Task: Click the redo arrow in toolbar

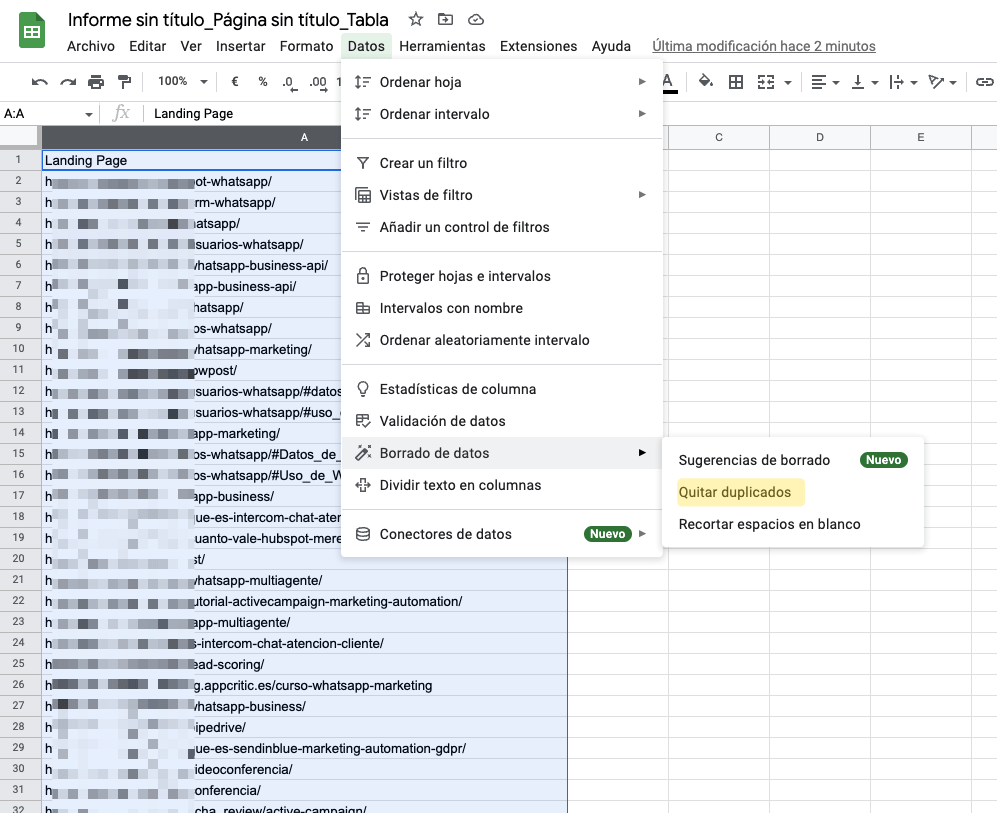Action: click(68, 82)
